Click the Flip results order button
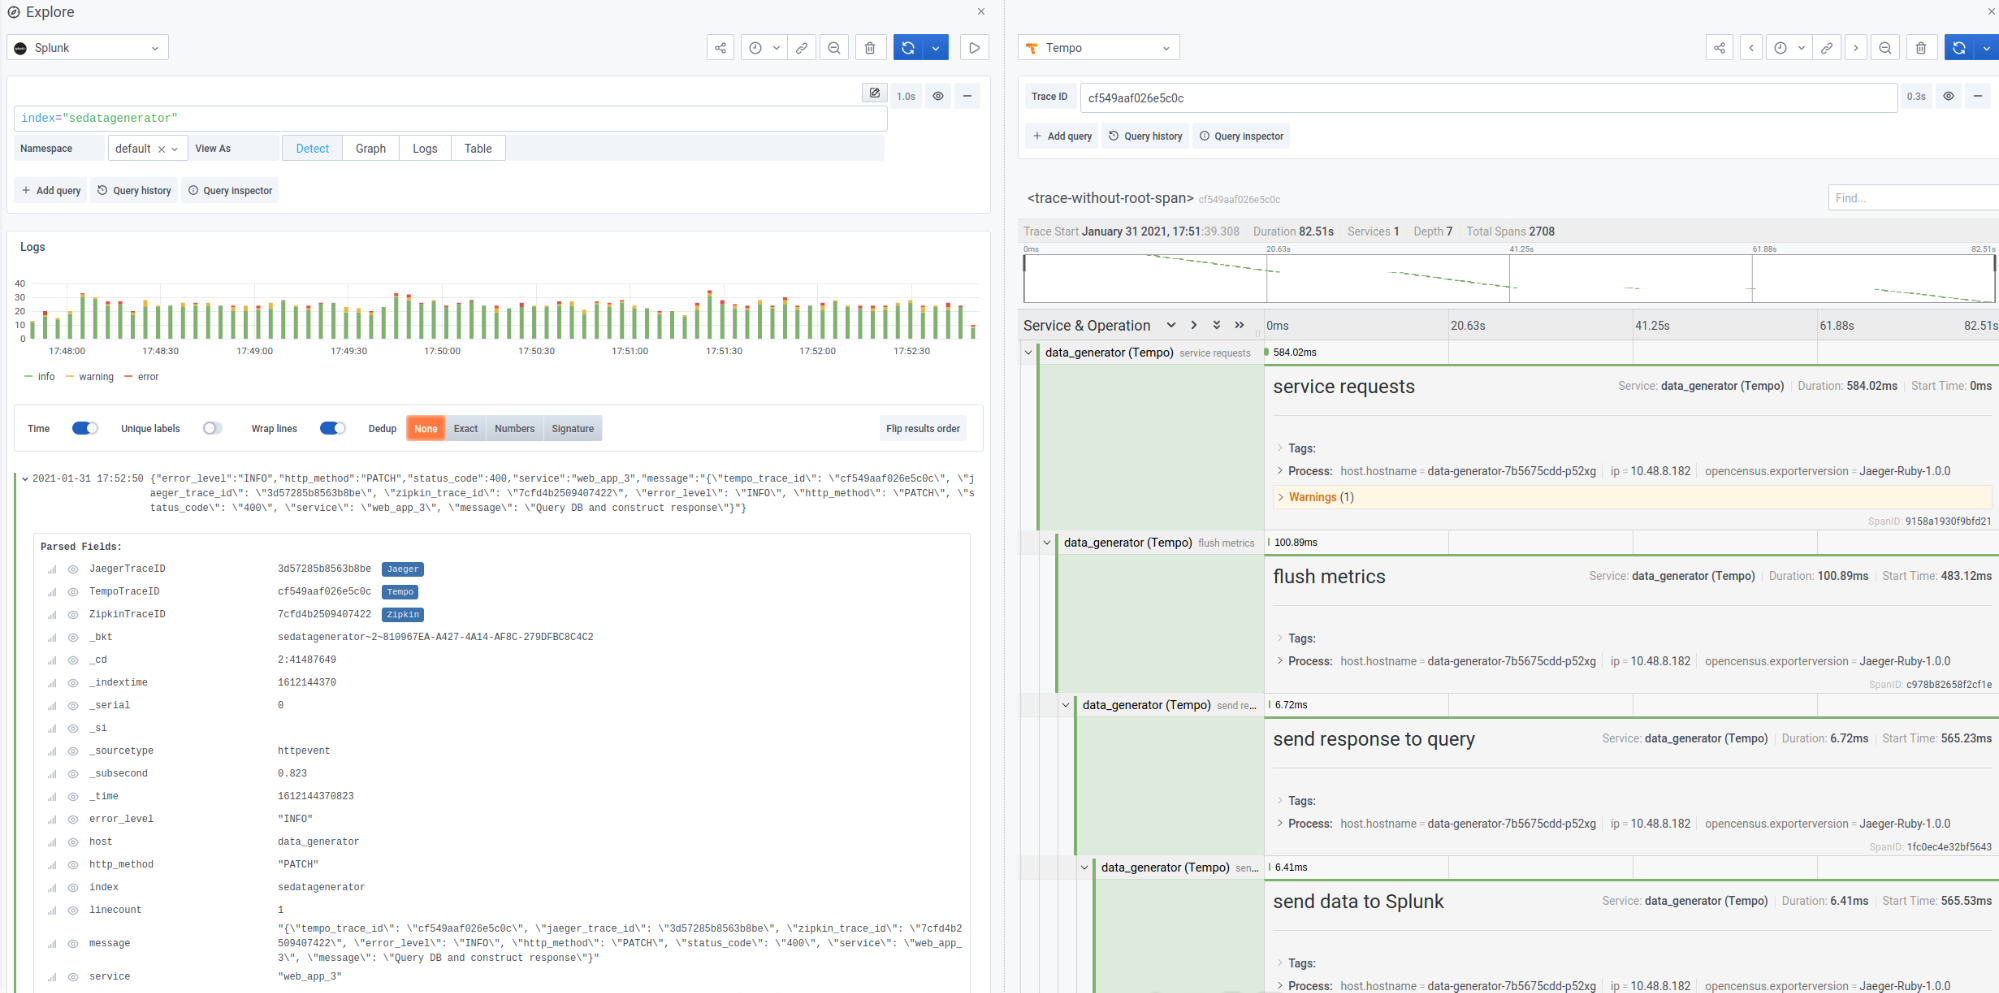 [x=921, y=427]
